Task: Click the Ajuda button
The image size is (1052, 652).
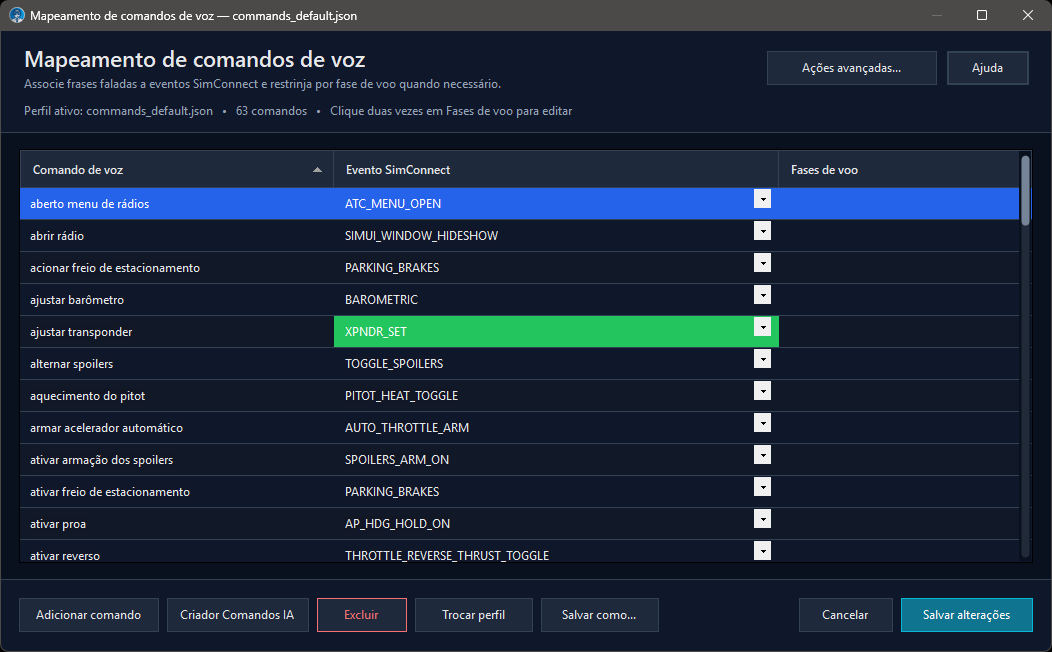Action: 988,68
